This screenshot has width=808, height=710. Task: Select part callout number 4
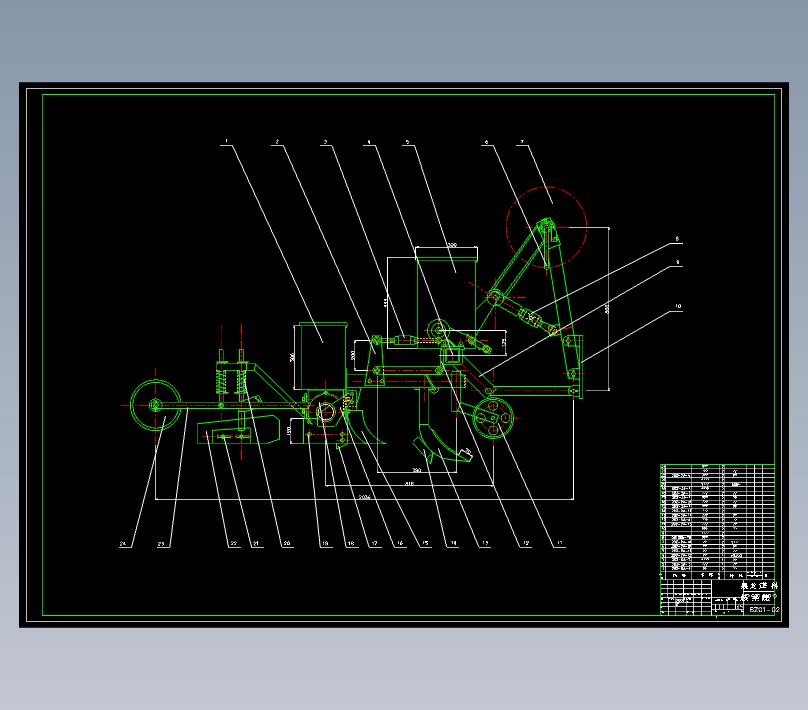tap(368, 142)
